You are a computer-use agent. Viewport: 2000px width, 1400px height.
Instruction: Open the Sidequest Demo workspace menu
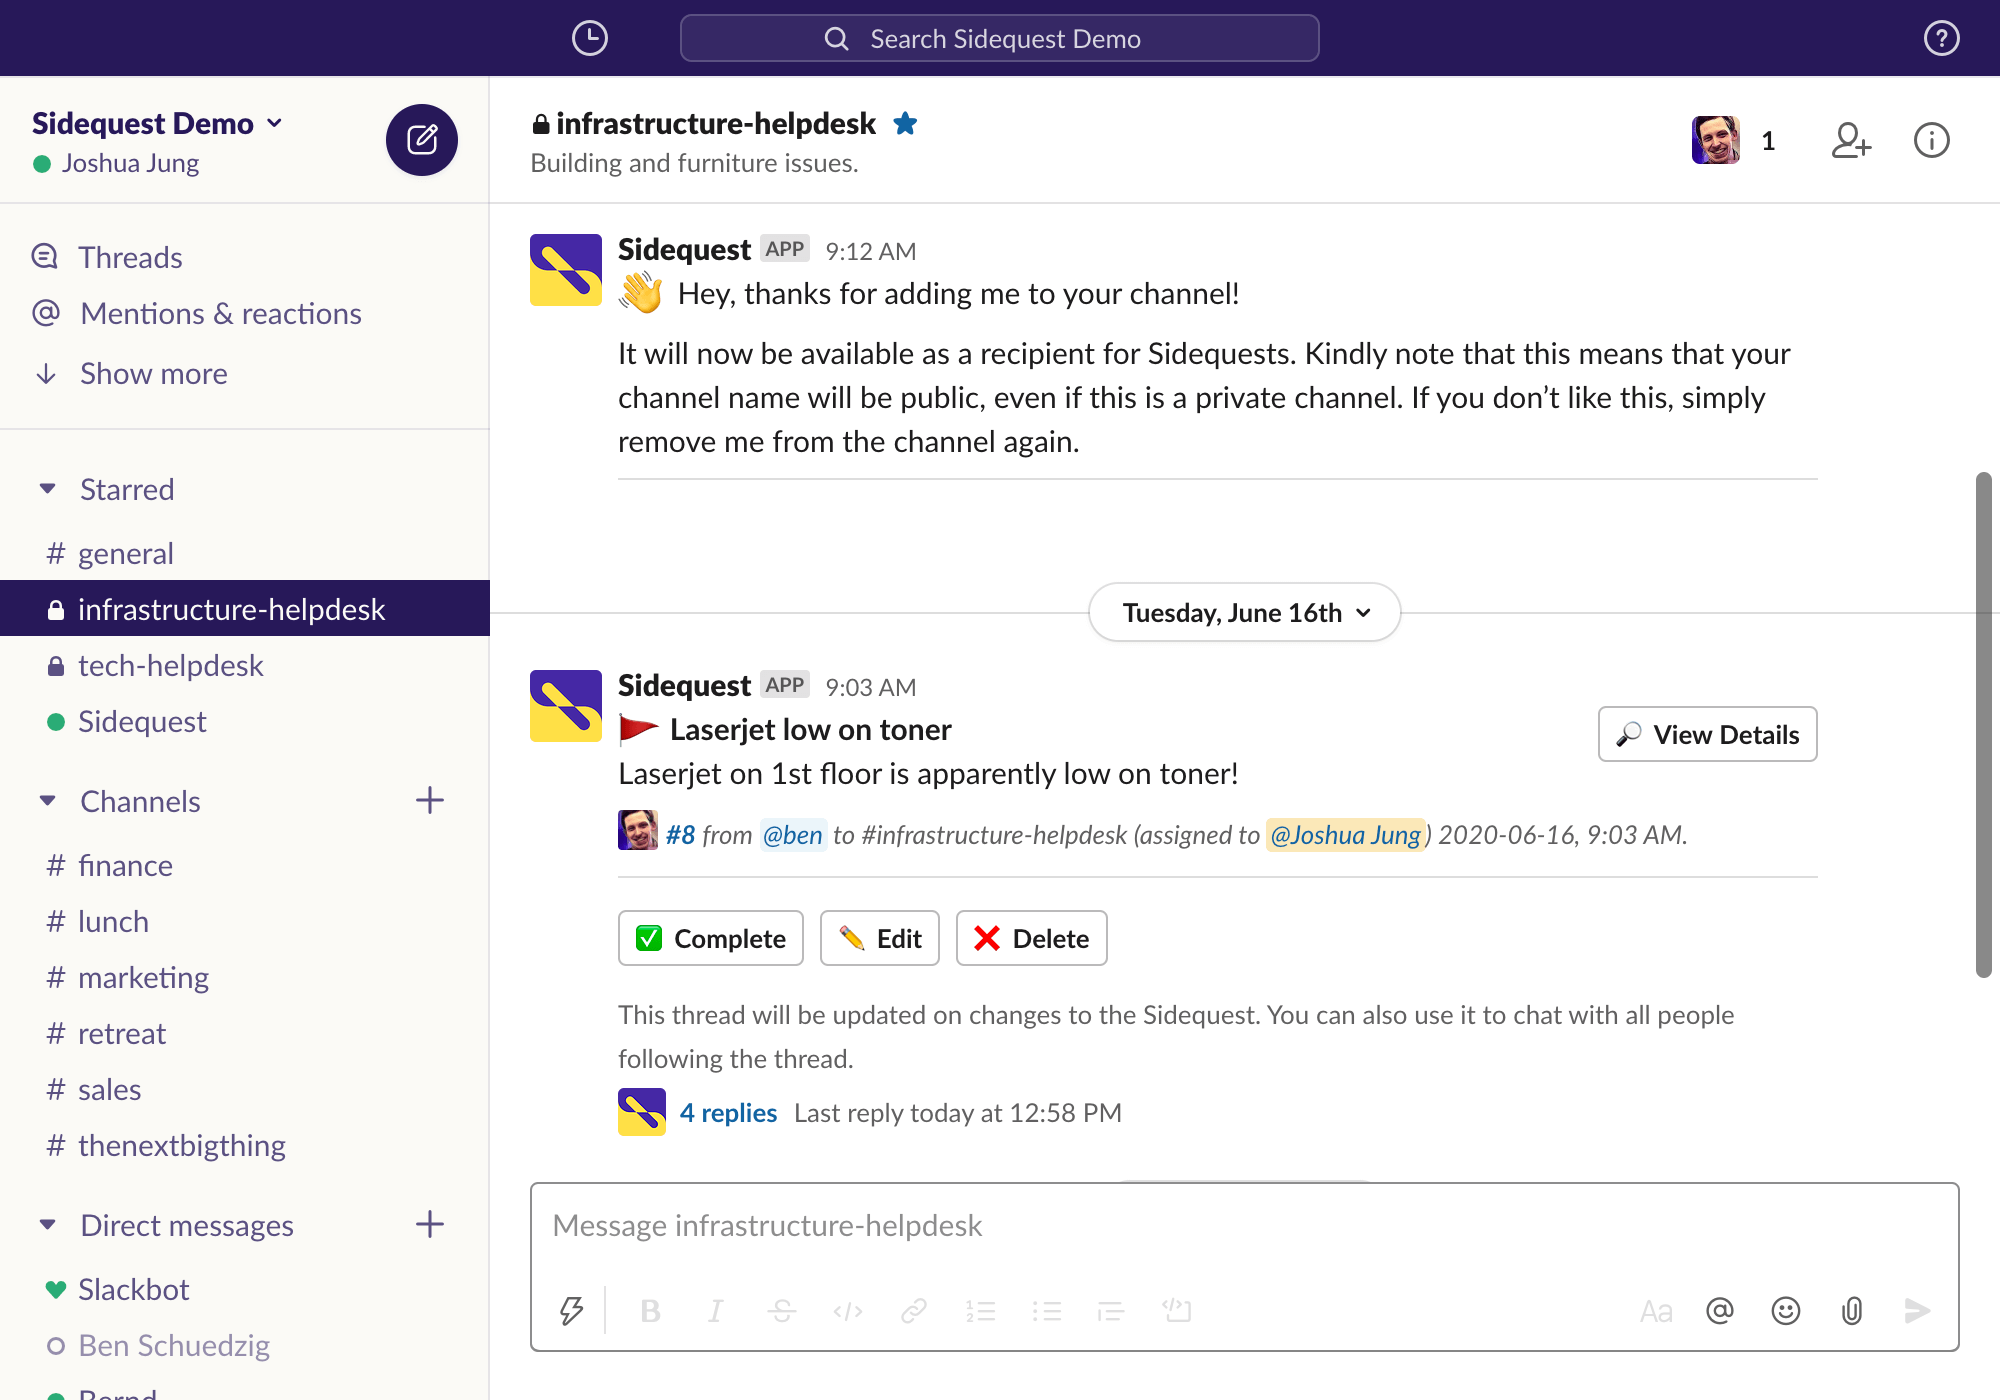157,123
